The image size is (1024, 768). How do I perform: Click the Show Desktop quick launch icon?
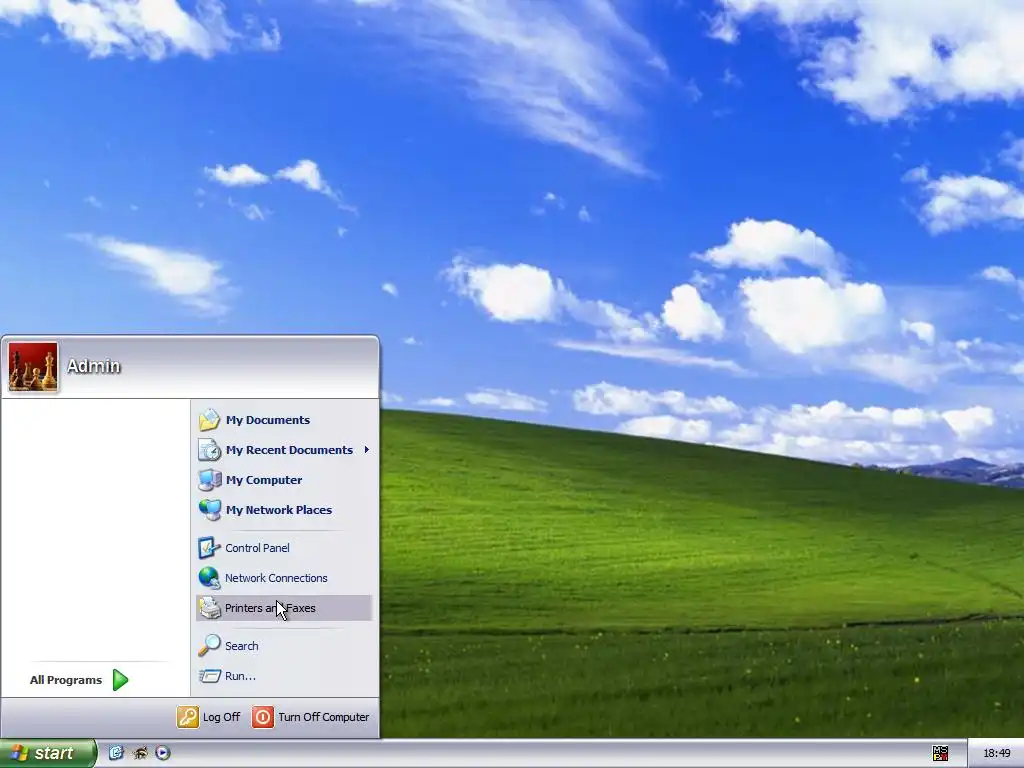coord(116,753)
